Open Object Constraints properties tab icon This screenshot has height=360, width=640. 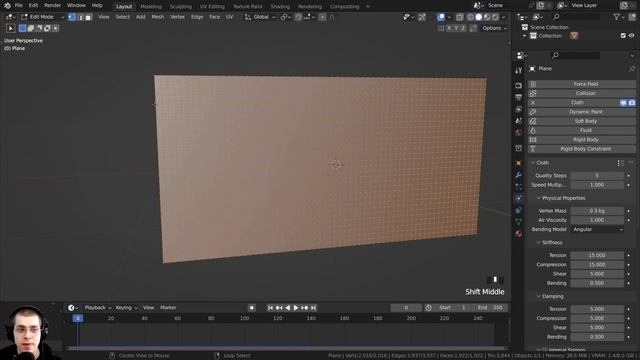[x=518, y=210]
